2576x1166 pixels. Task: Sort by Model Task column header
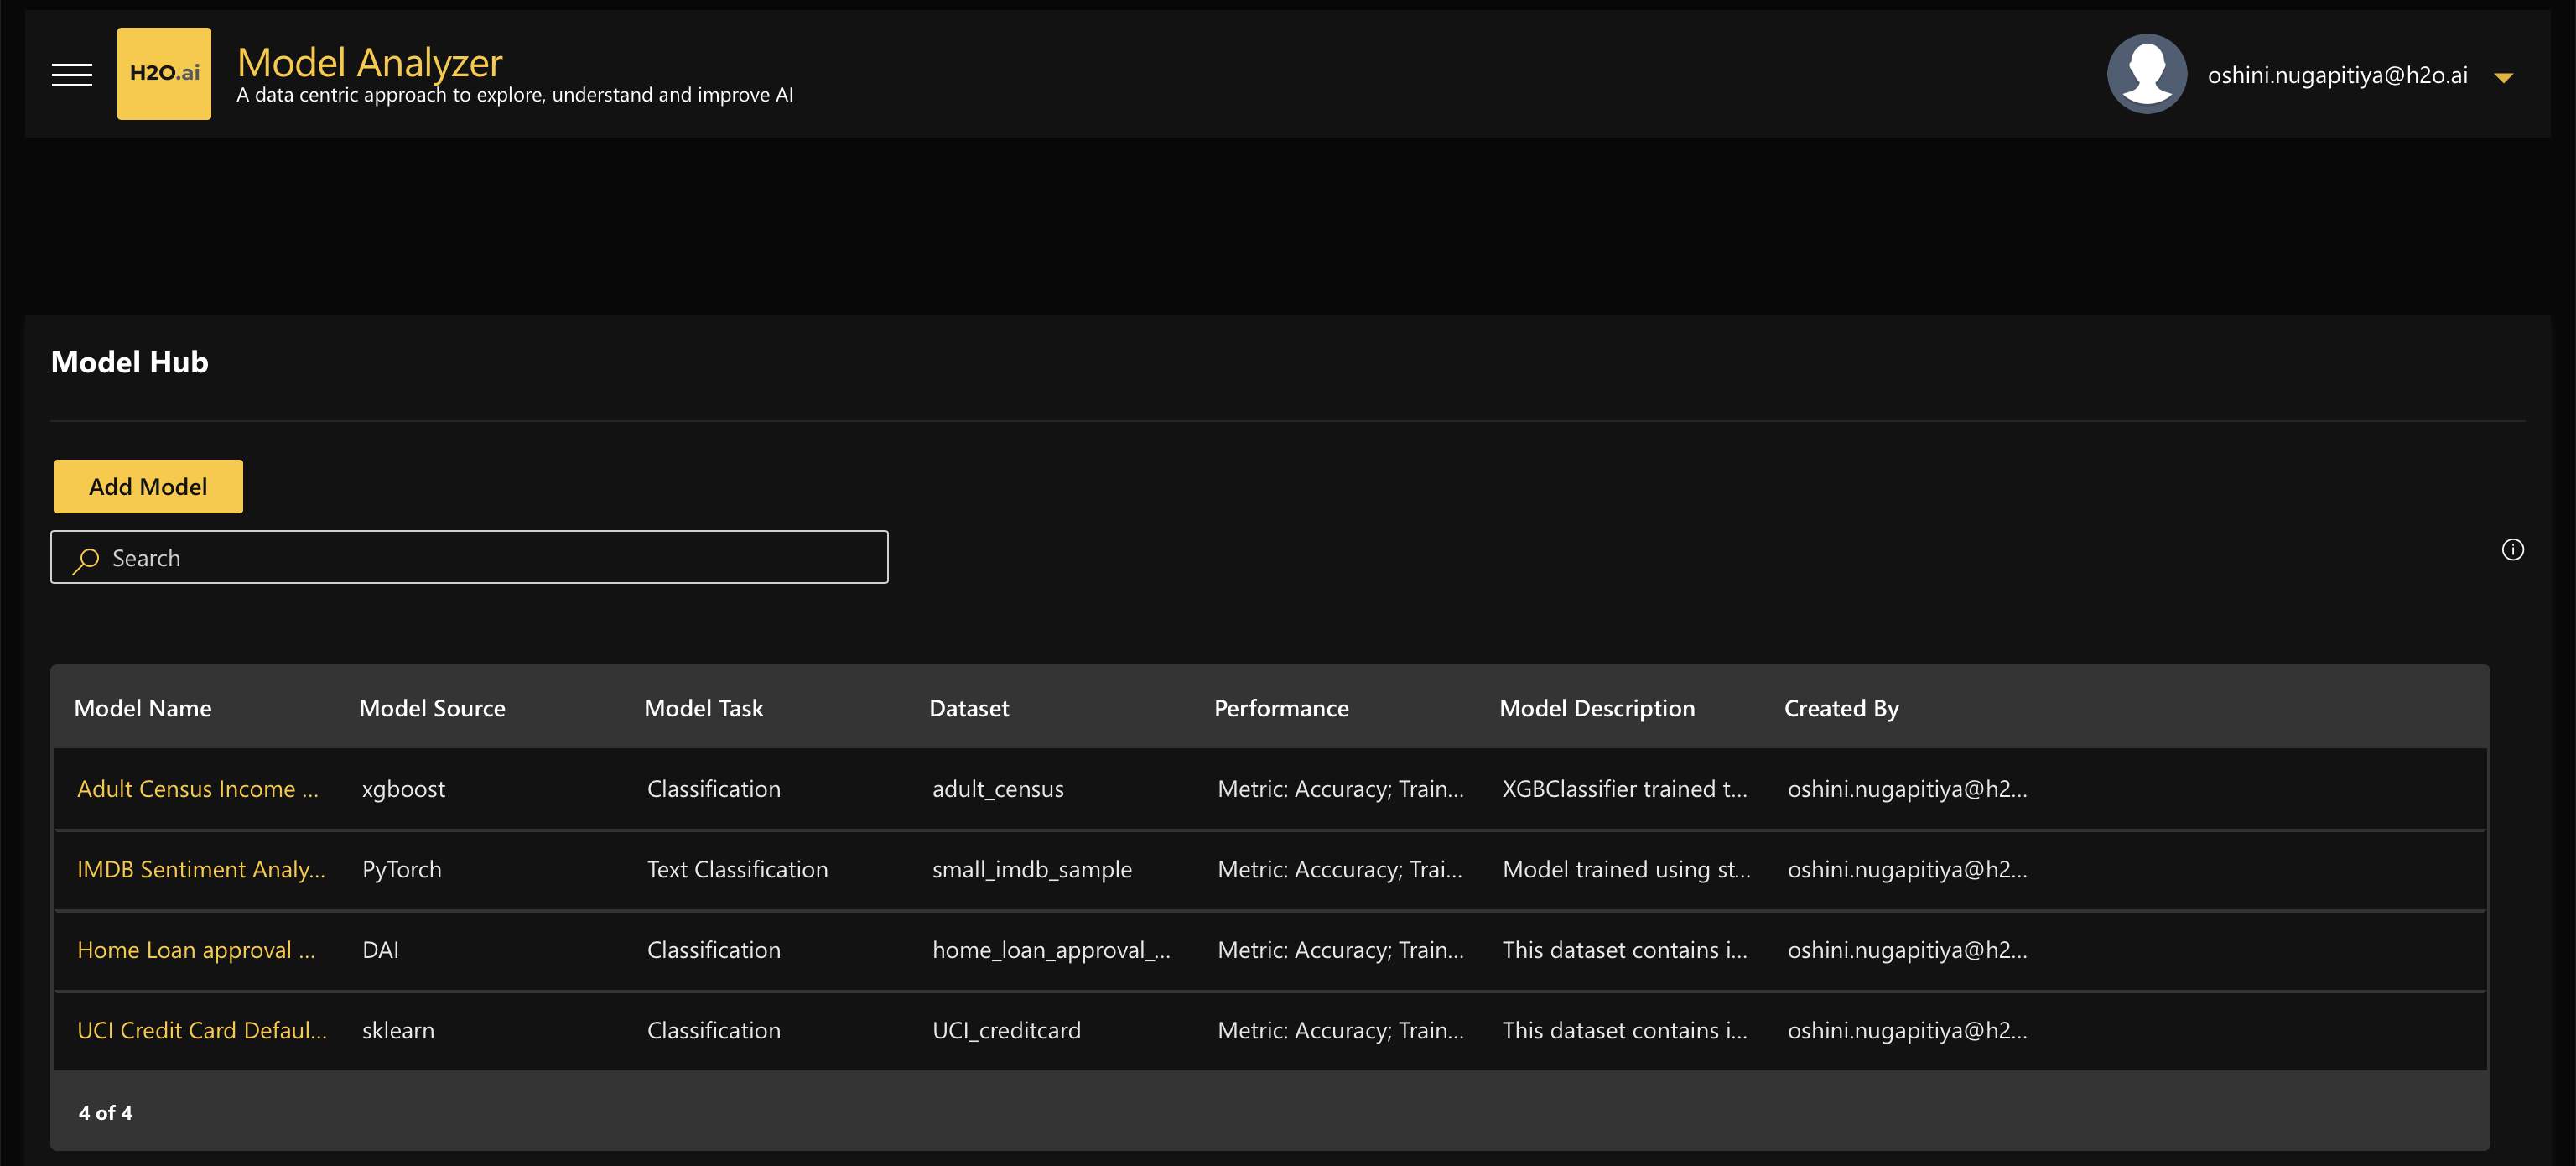(x=704, y=708)
